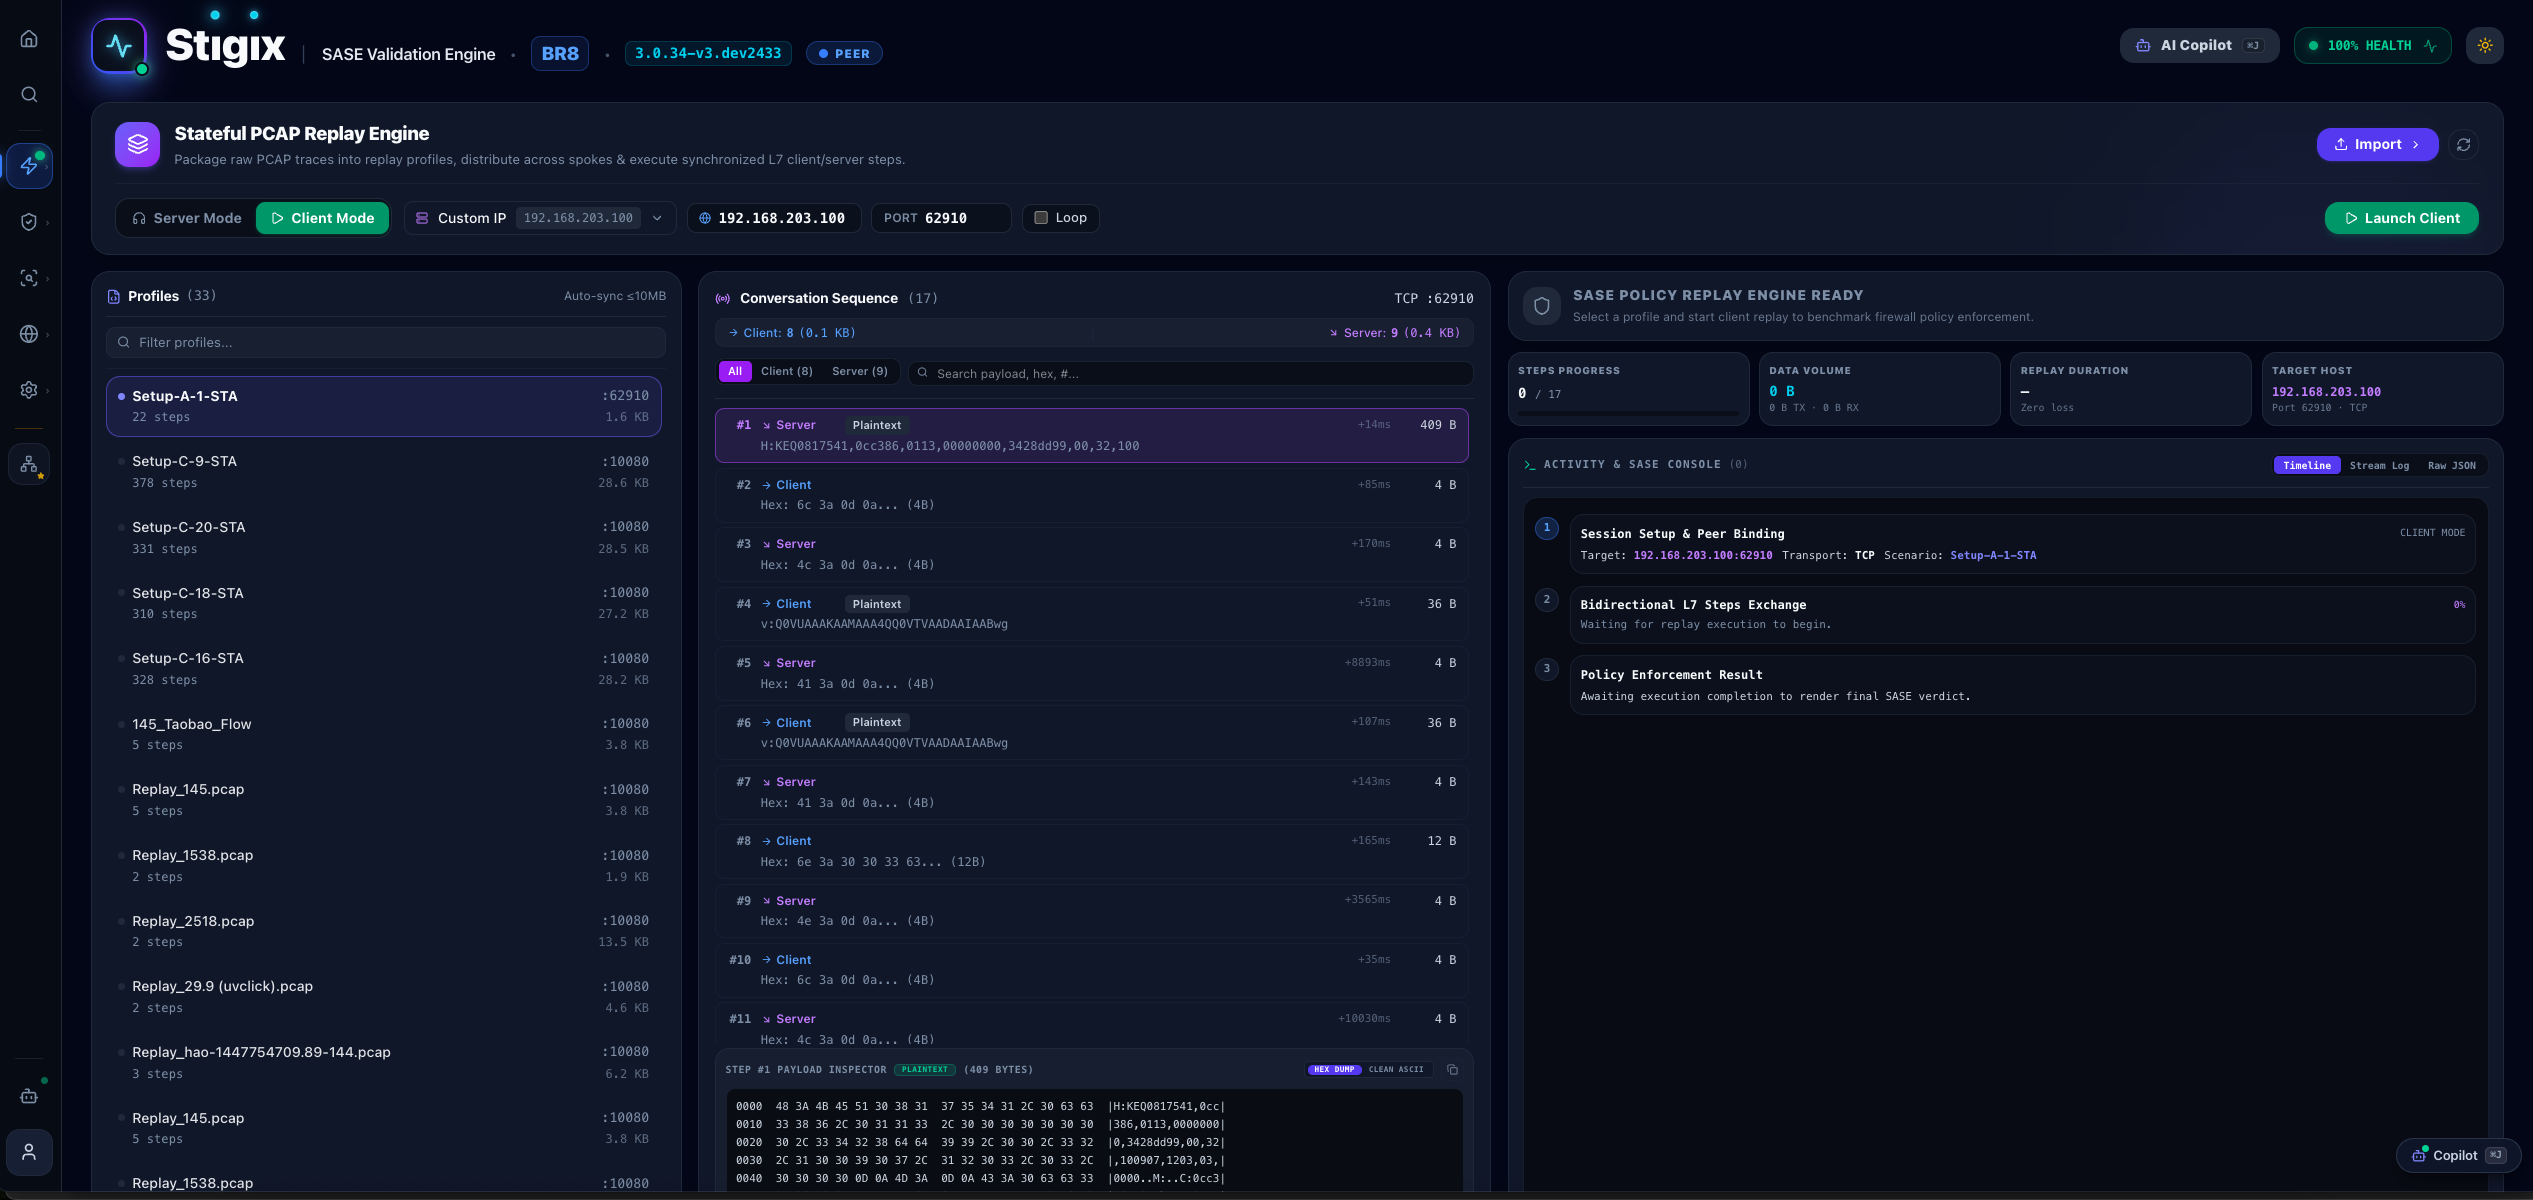Click the refresh icon beside Import

pos(2463,145)
